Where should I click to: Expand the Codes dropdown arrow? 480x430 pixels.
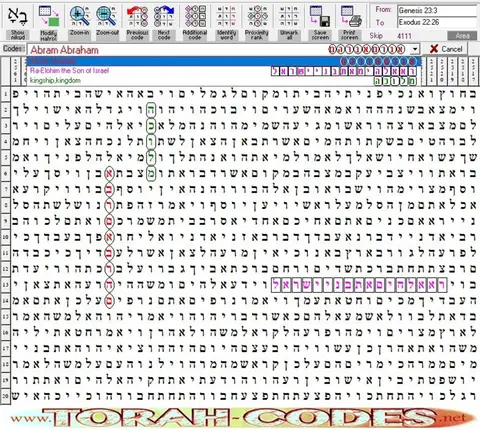tap(415, 49)
